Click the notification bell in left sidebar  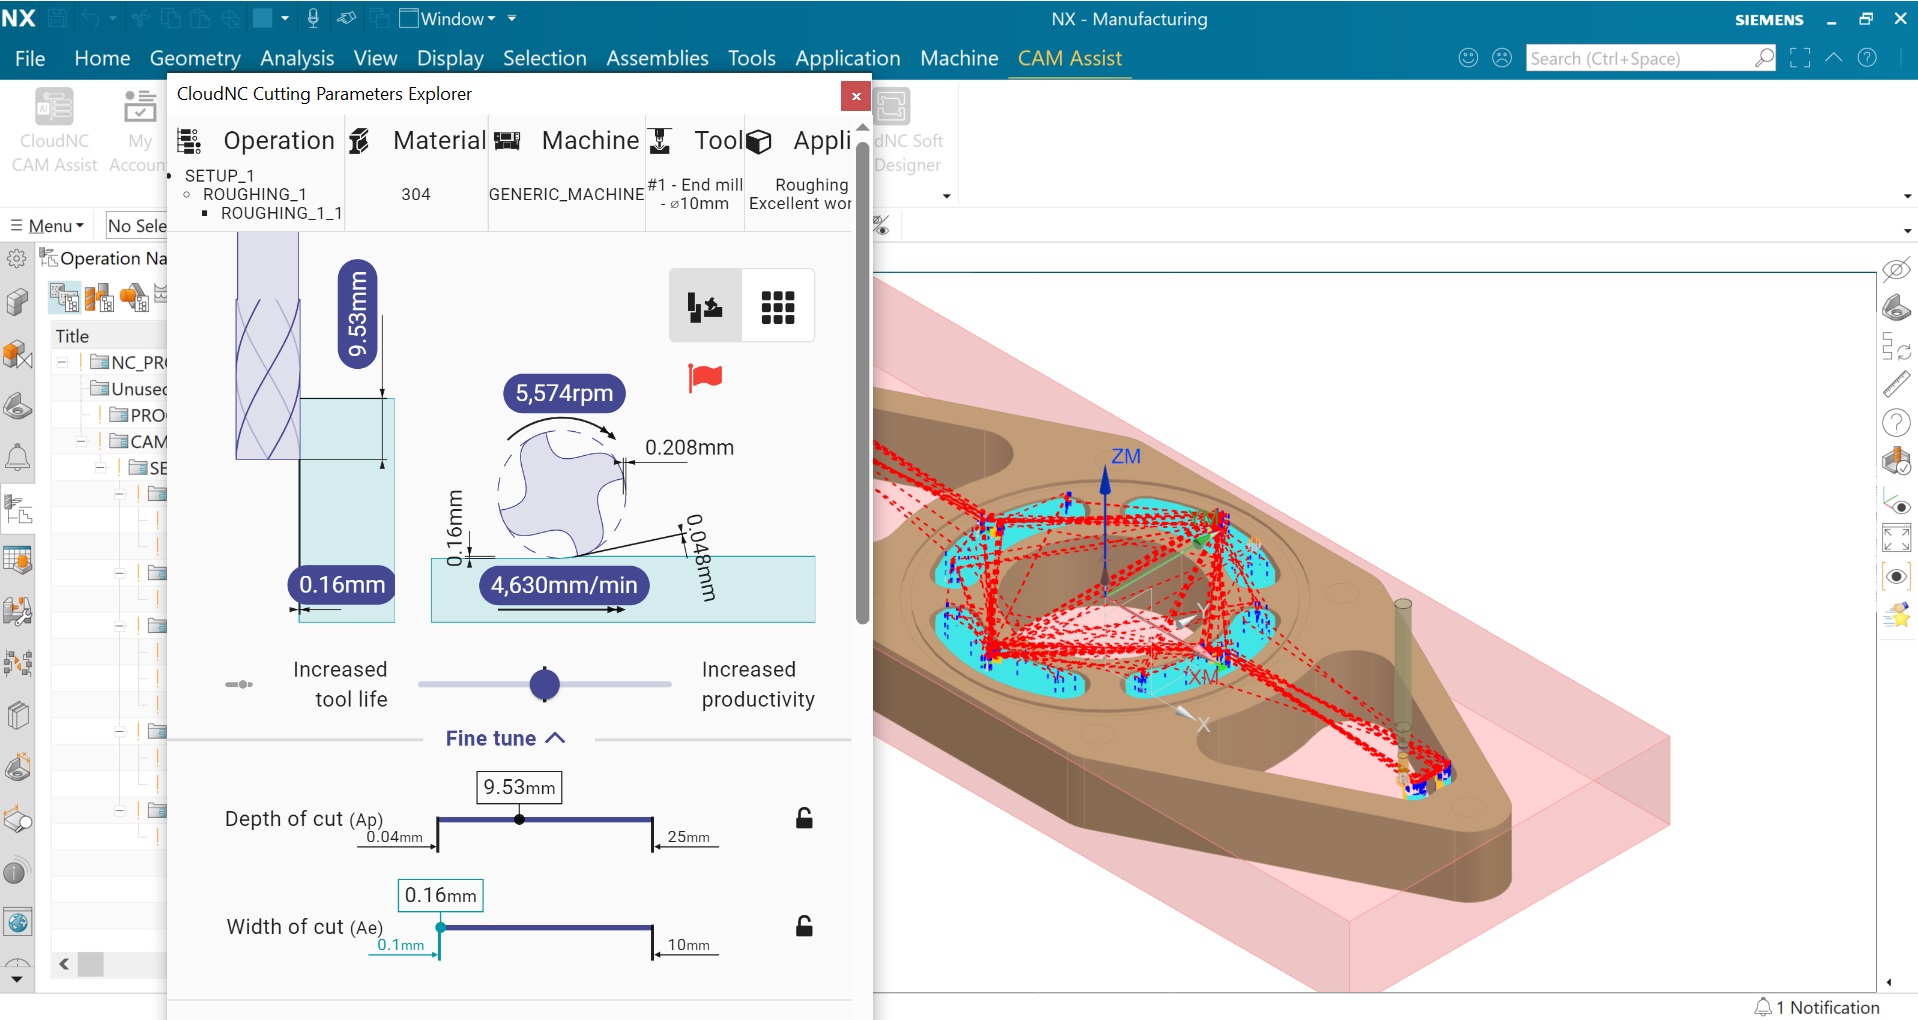(18, 458)
